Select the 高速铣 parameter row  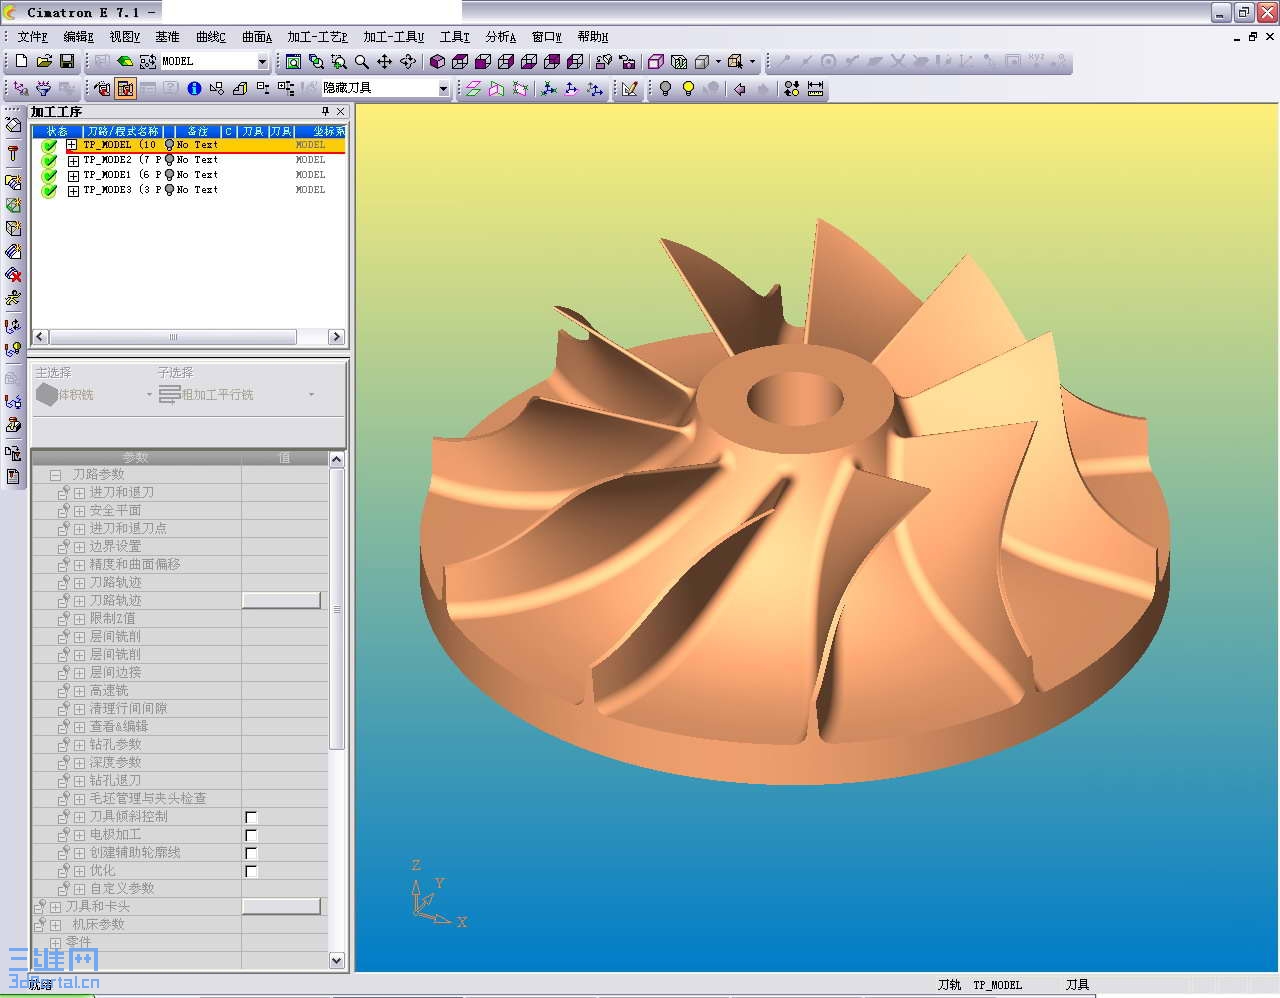tap(180, 691)
